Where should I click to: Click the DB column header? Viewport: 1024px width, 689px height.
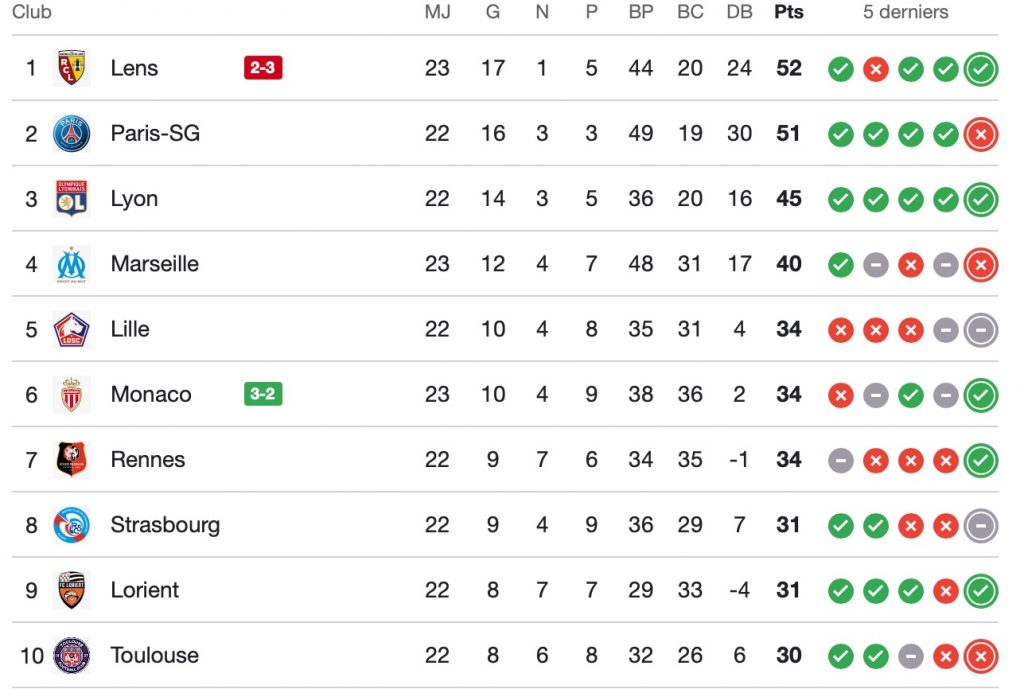[x=739, y=13]
